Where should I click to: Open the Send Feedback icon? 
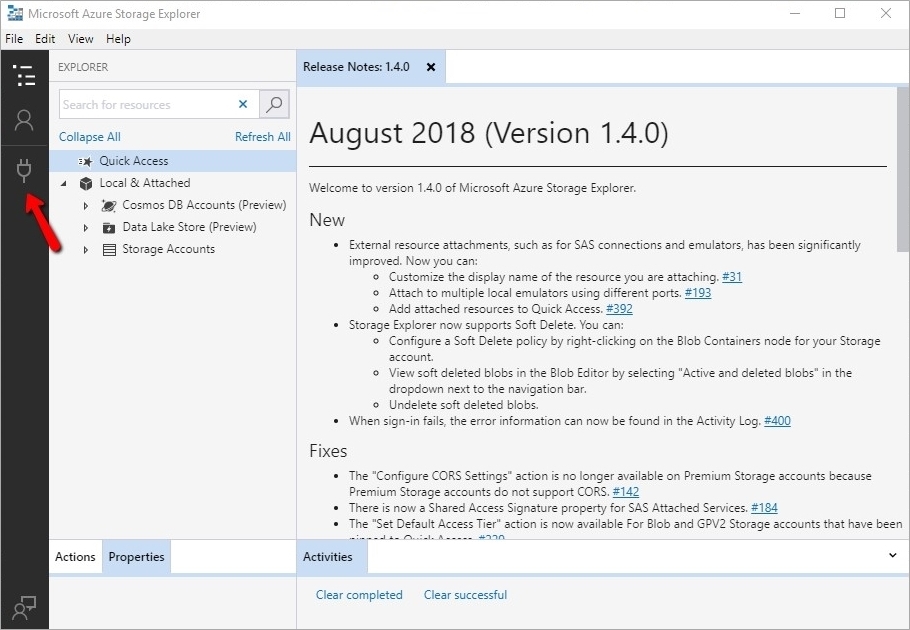24,606
